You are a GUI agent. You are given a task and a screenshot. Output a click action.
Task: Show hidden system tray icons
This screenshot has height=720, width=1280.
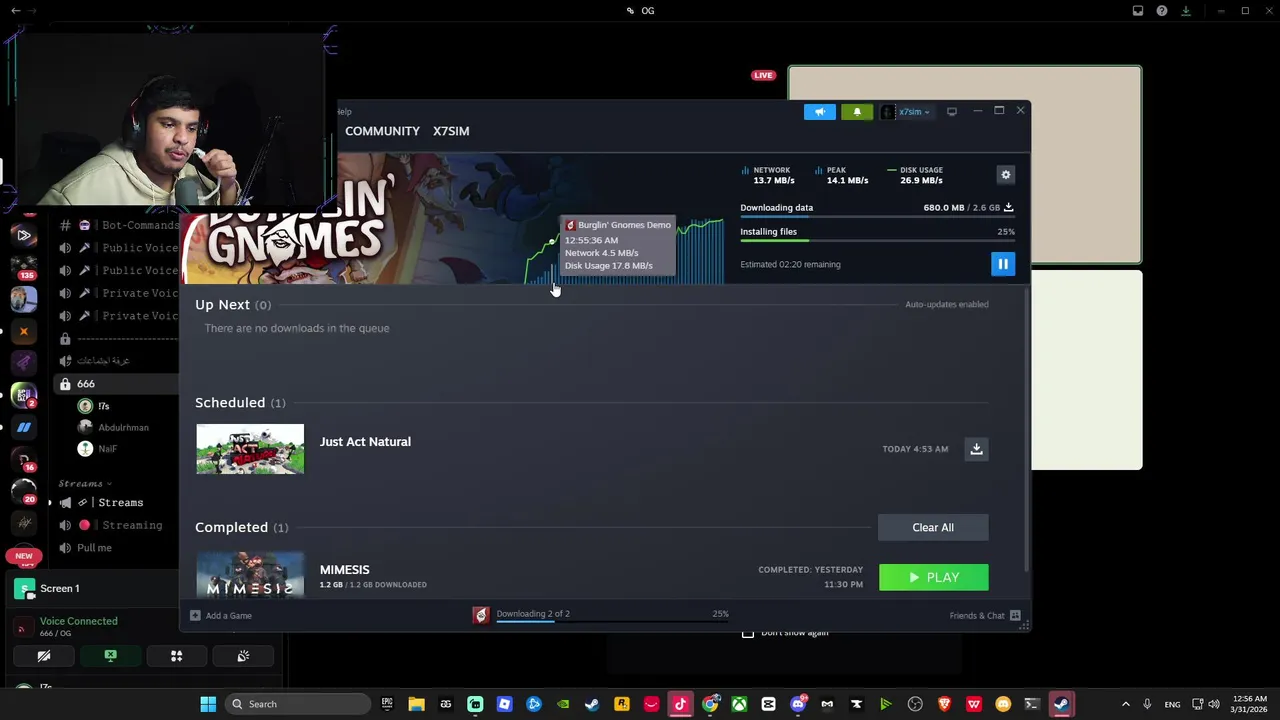(1125, 704)
